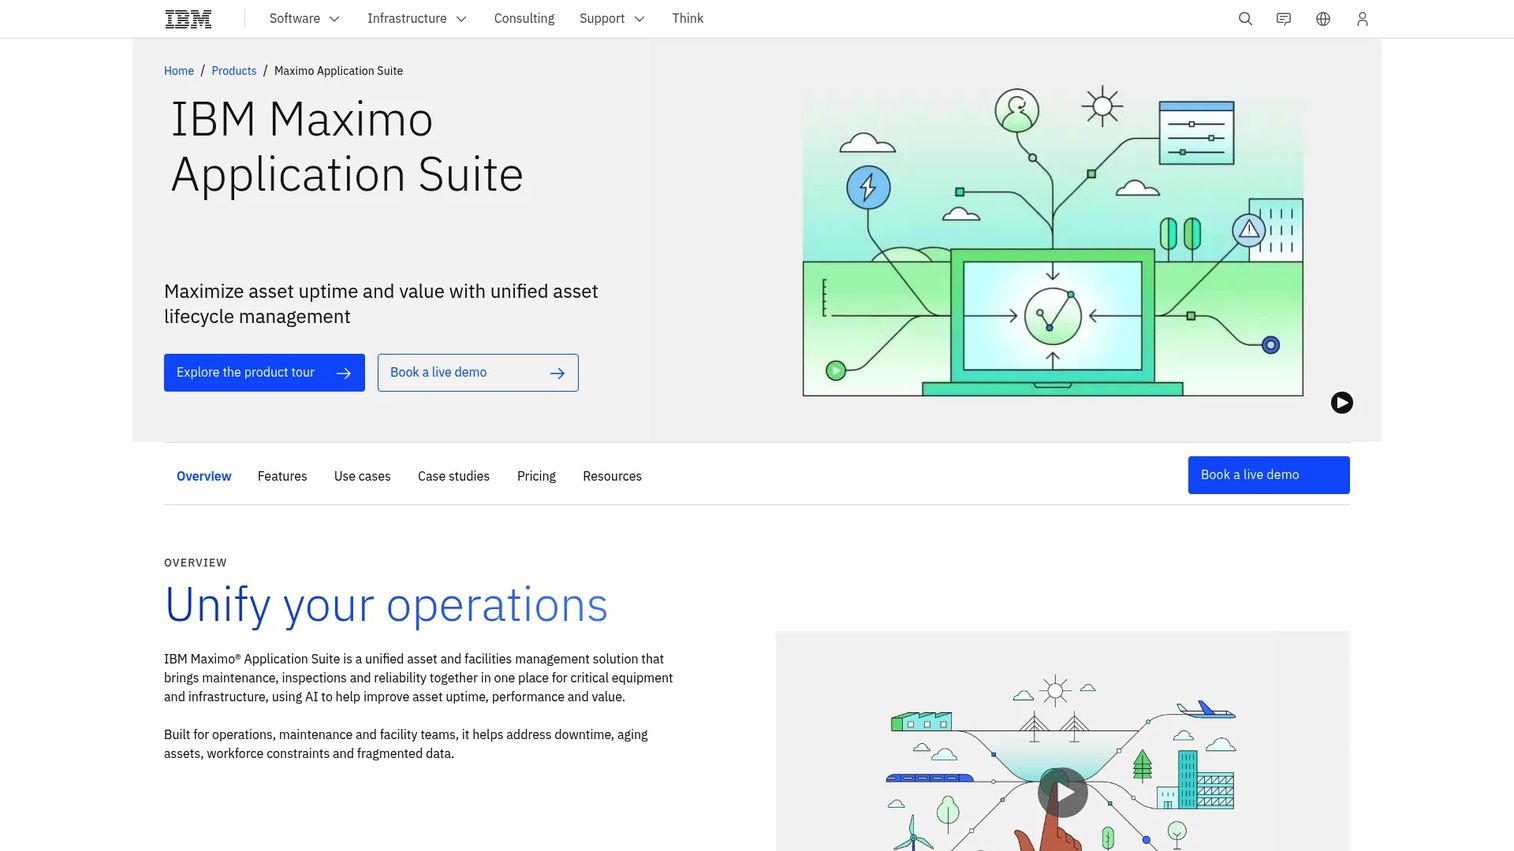The image size is (1514, 851).
Task: Open the search magnifier icon
Action: pos(1245,19)
